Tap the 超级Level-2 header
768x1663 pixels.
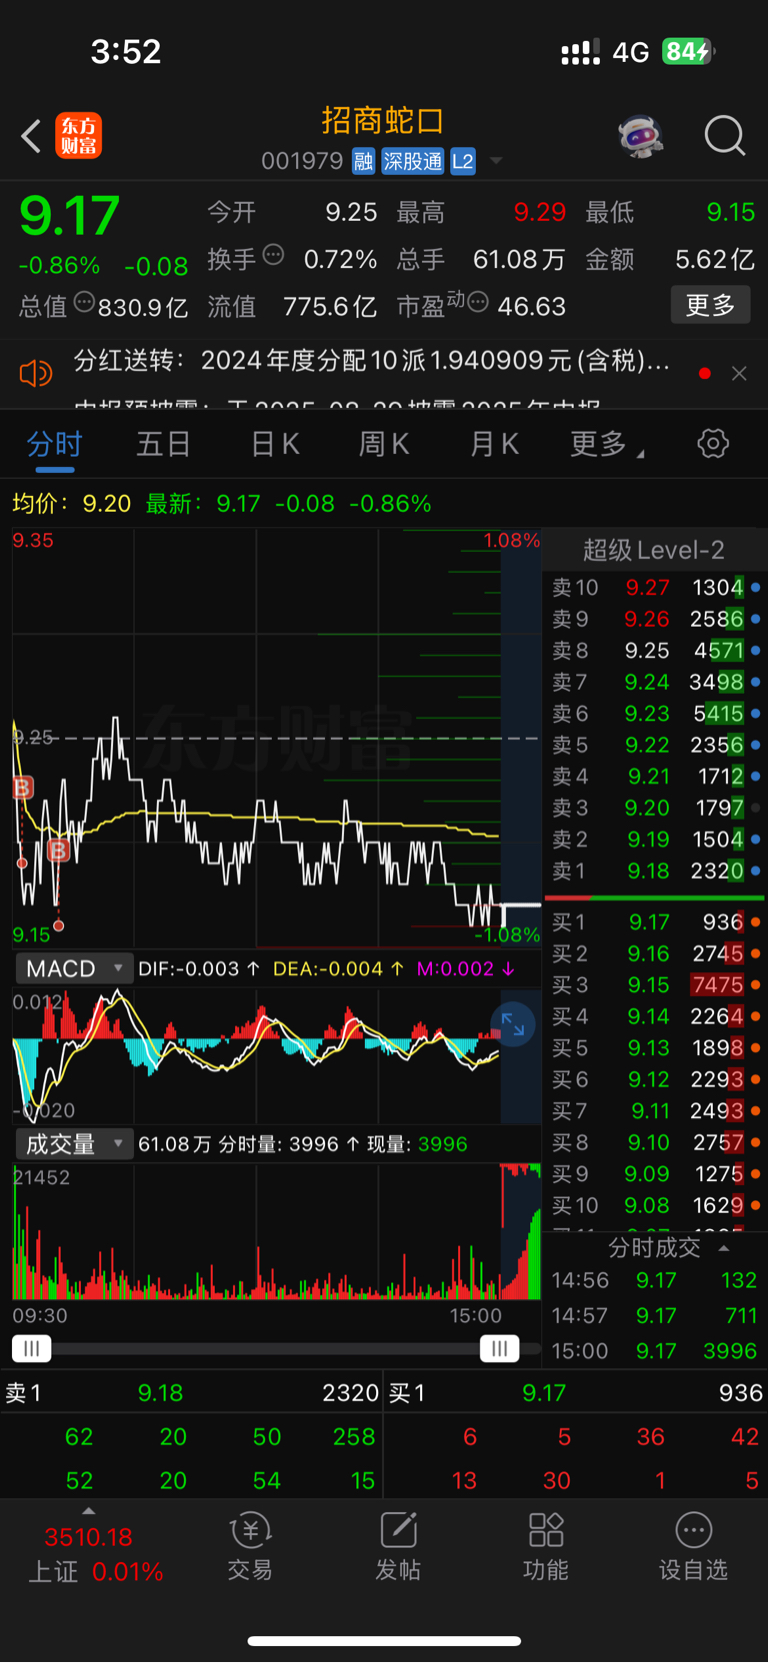point(654,550)
